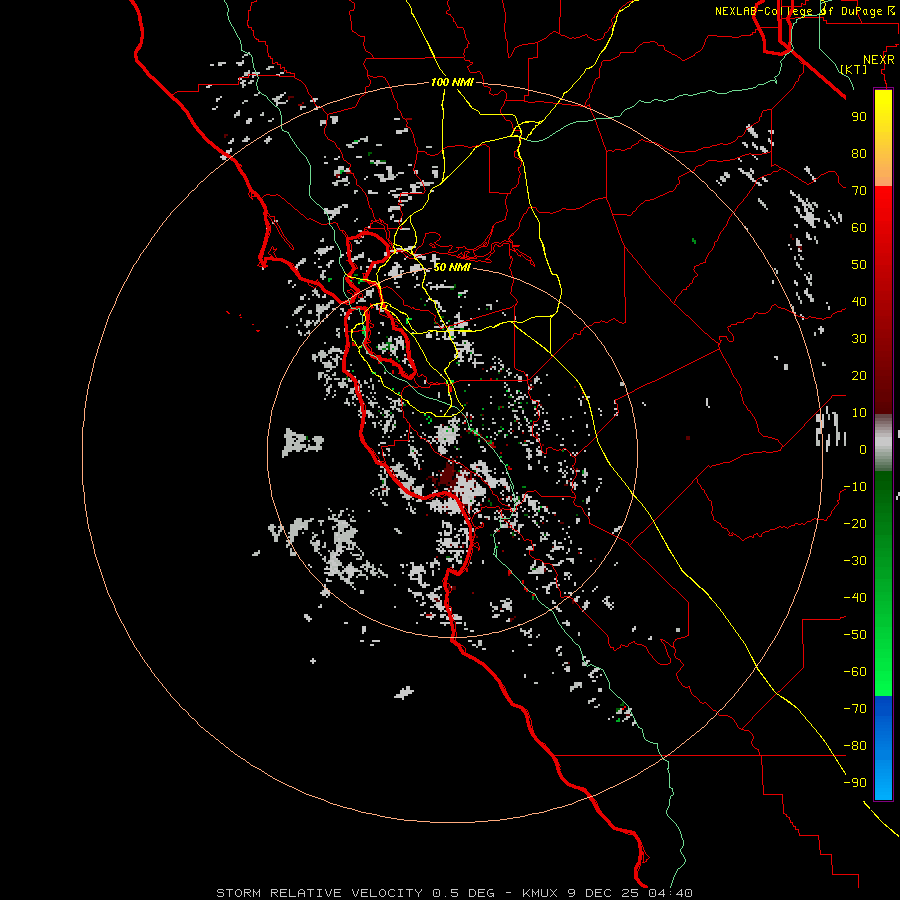Select the -40 value on the velocity scale
Viewport: 900px width, 900px height.
pyautogui.click(x=855, y=598)
